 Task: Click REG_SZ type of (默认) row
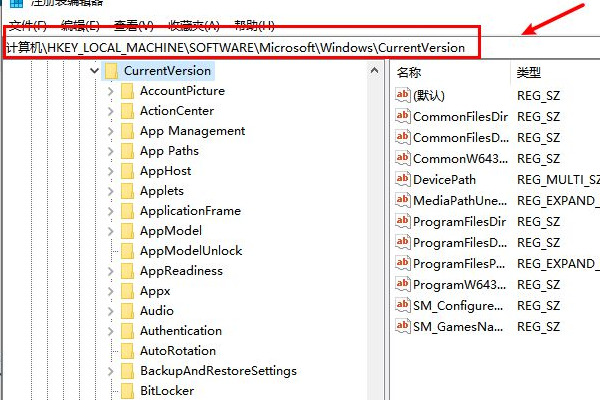[x=538, y=95]
